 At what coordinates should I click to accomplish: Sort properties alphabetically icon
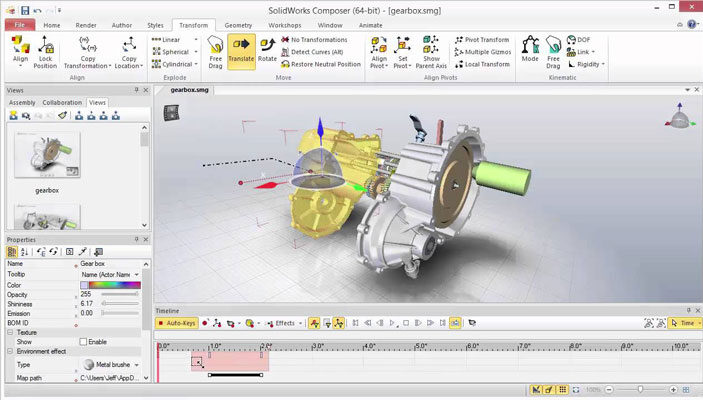pyautogui.click(x=25, y=252)
